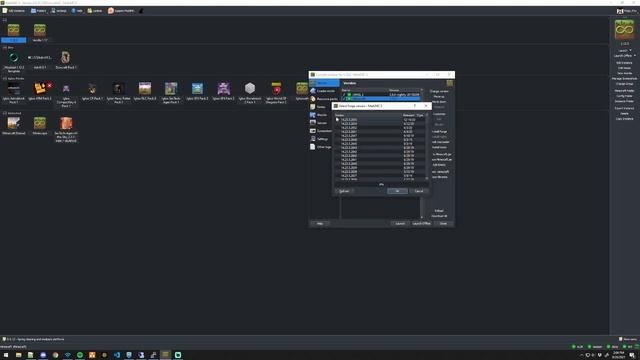Open the Folders toolbar menu
The image size is (640, 360).
point(38,11)
